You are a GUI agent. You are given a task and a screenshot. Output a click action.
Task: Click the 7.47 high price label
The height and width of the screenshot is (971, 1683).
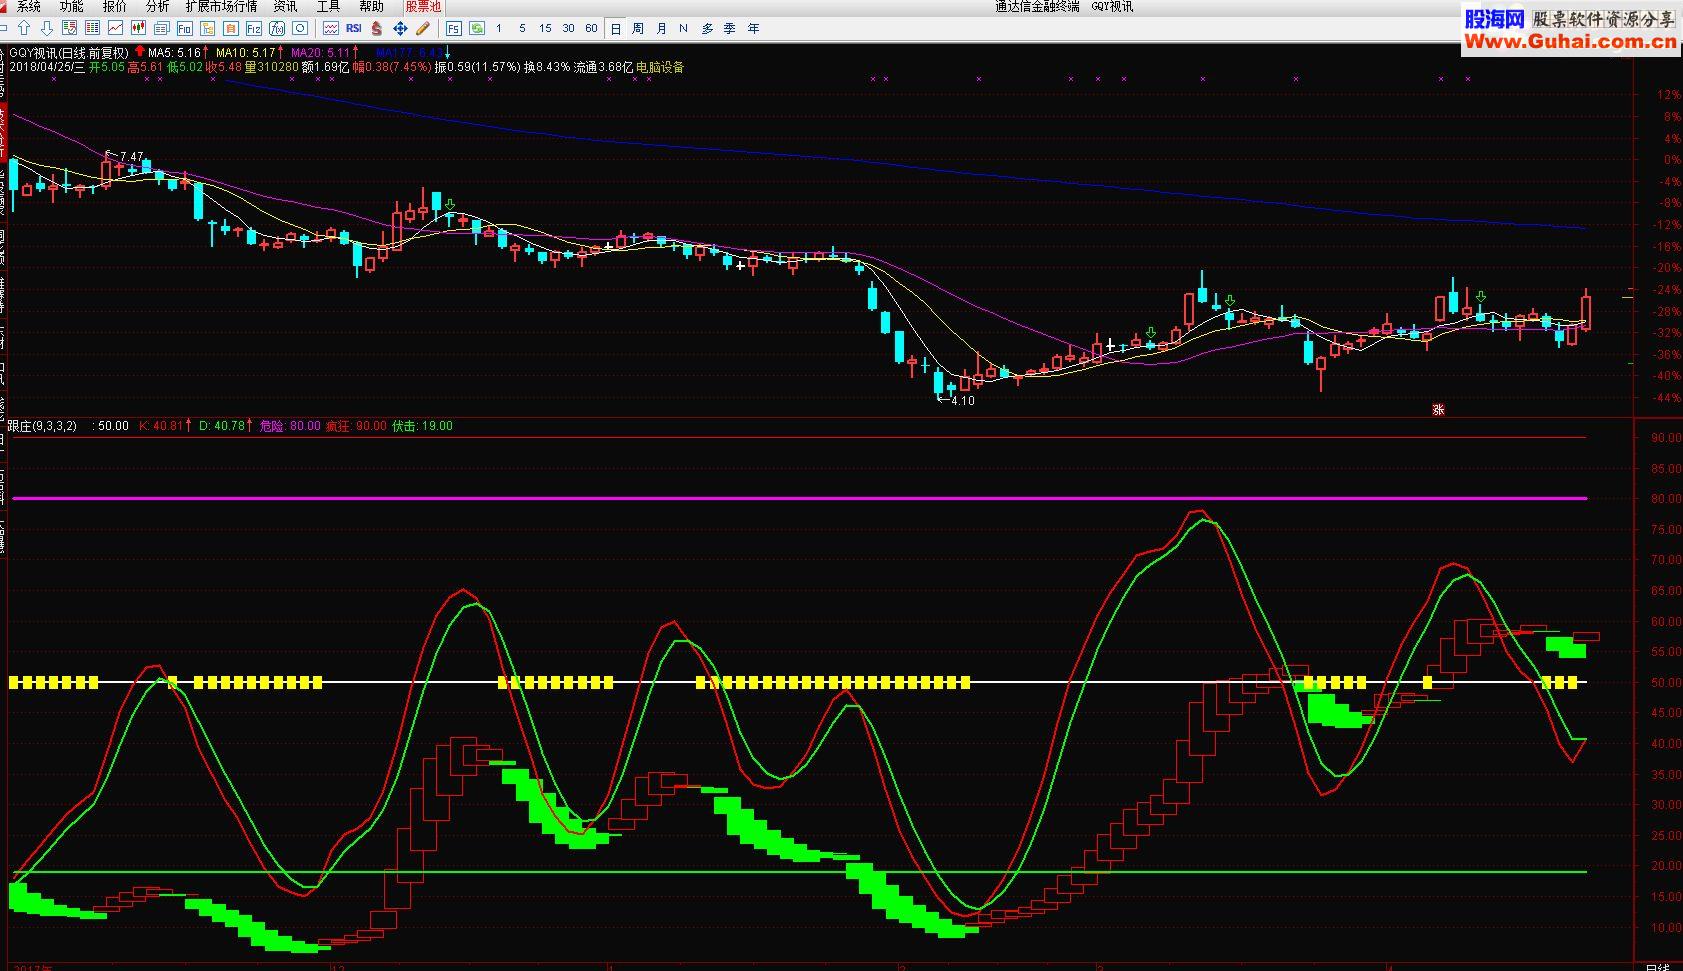132,157
